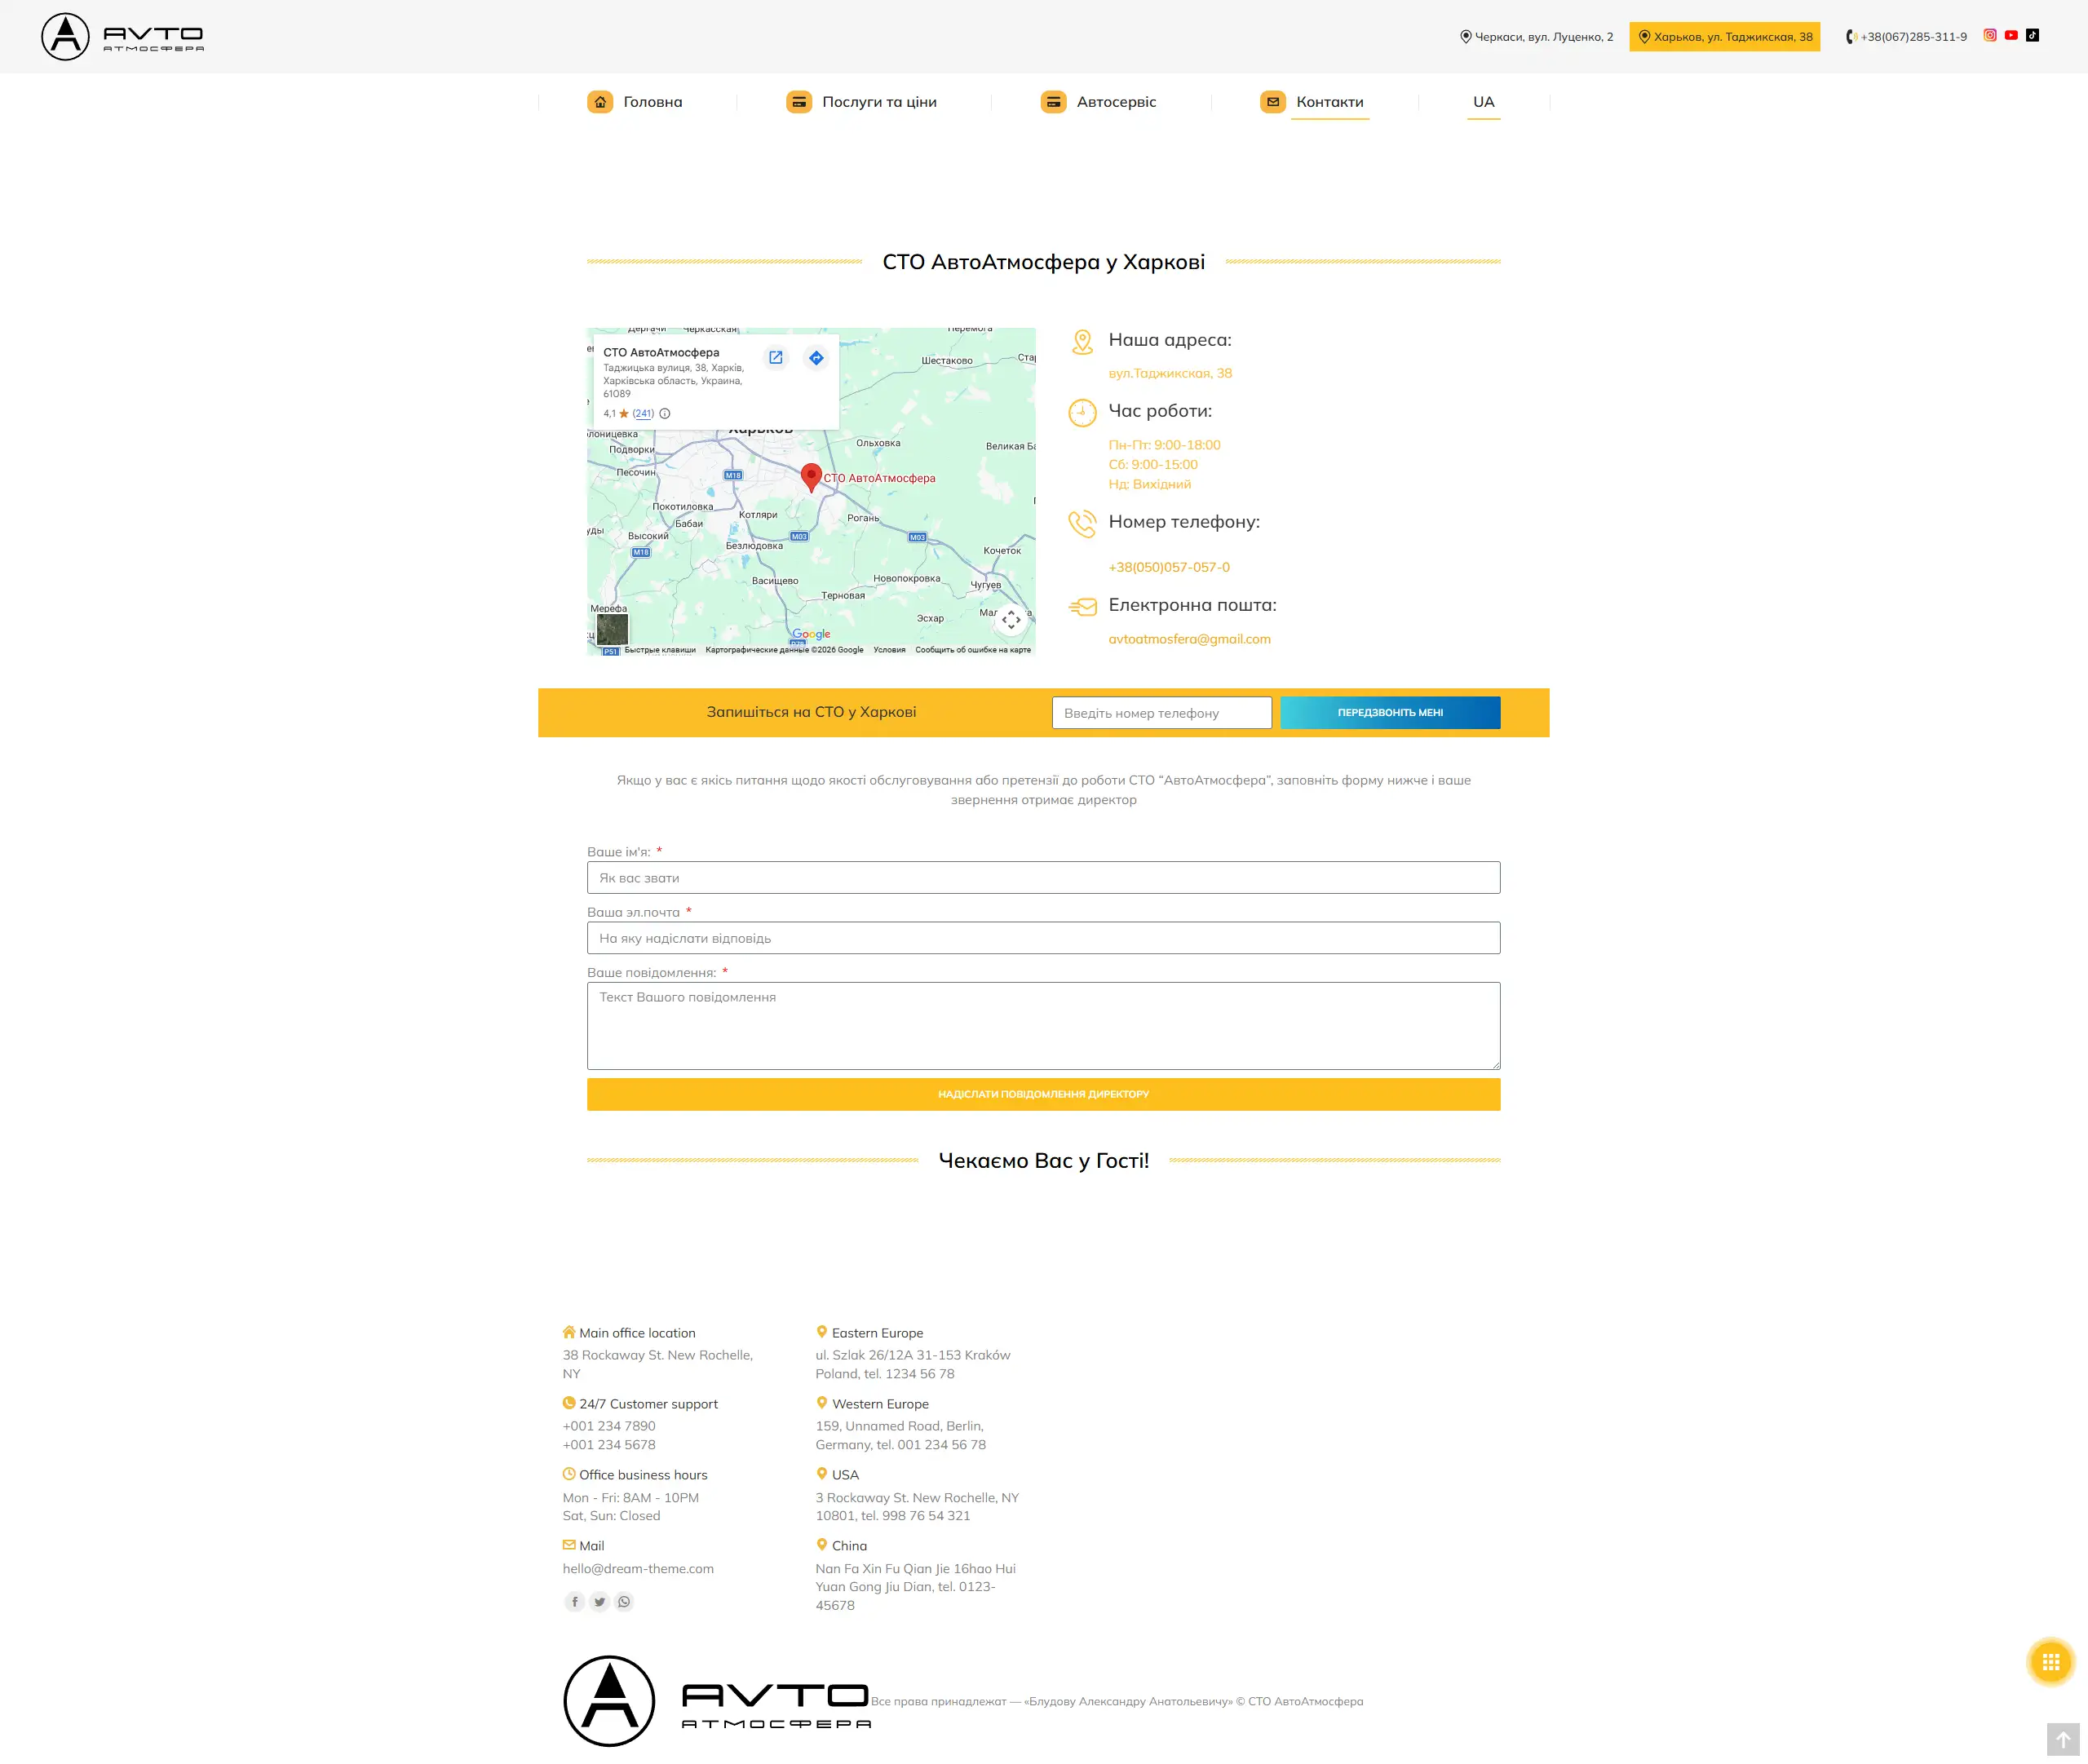Focus the Ваша эл.почта input field
Viewport: 2088px width, 1764px height.
click(1043, 938)
